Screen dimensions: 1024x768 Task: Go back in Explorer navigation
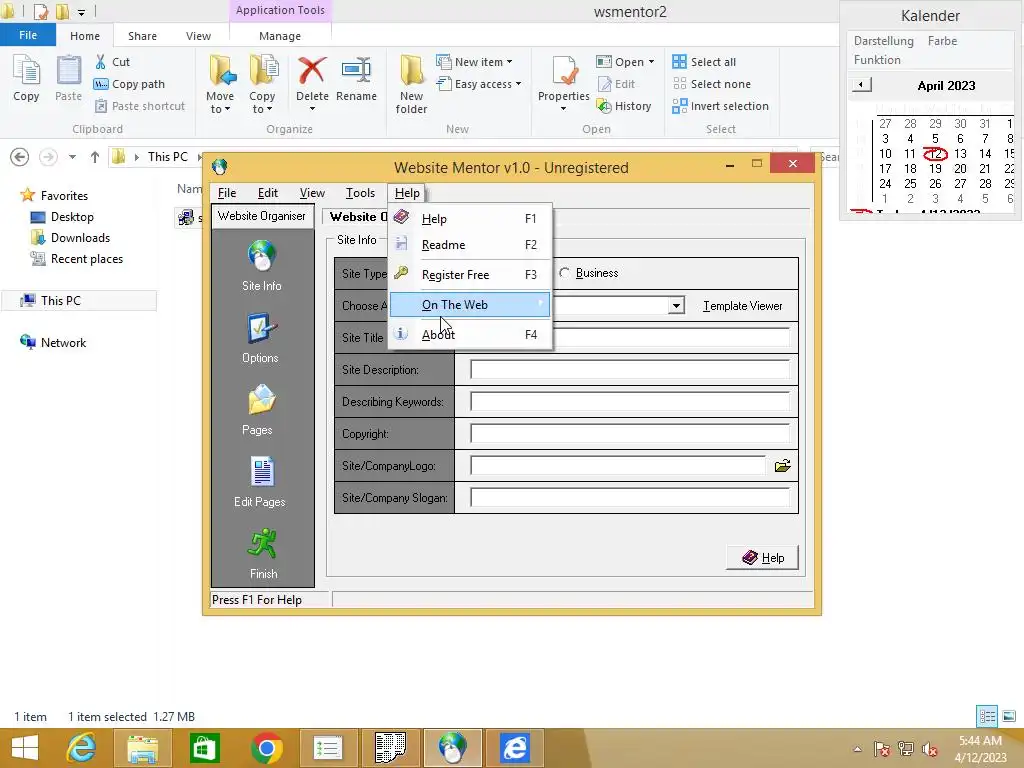20,157
